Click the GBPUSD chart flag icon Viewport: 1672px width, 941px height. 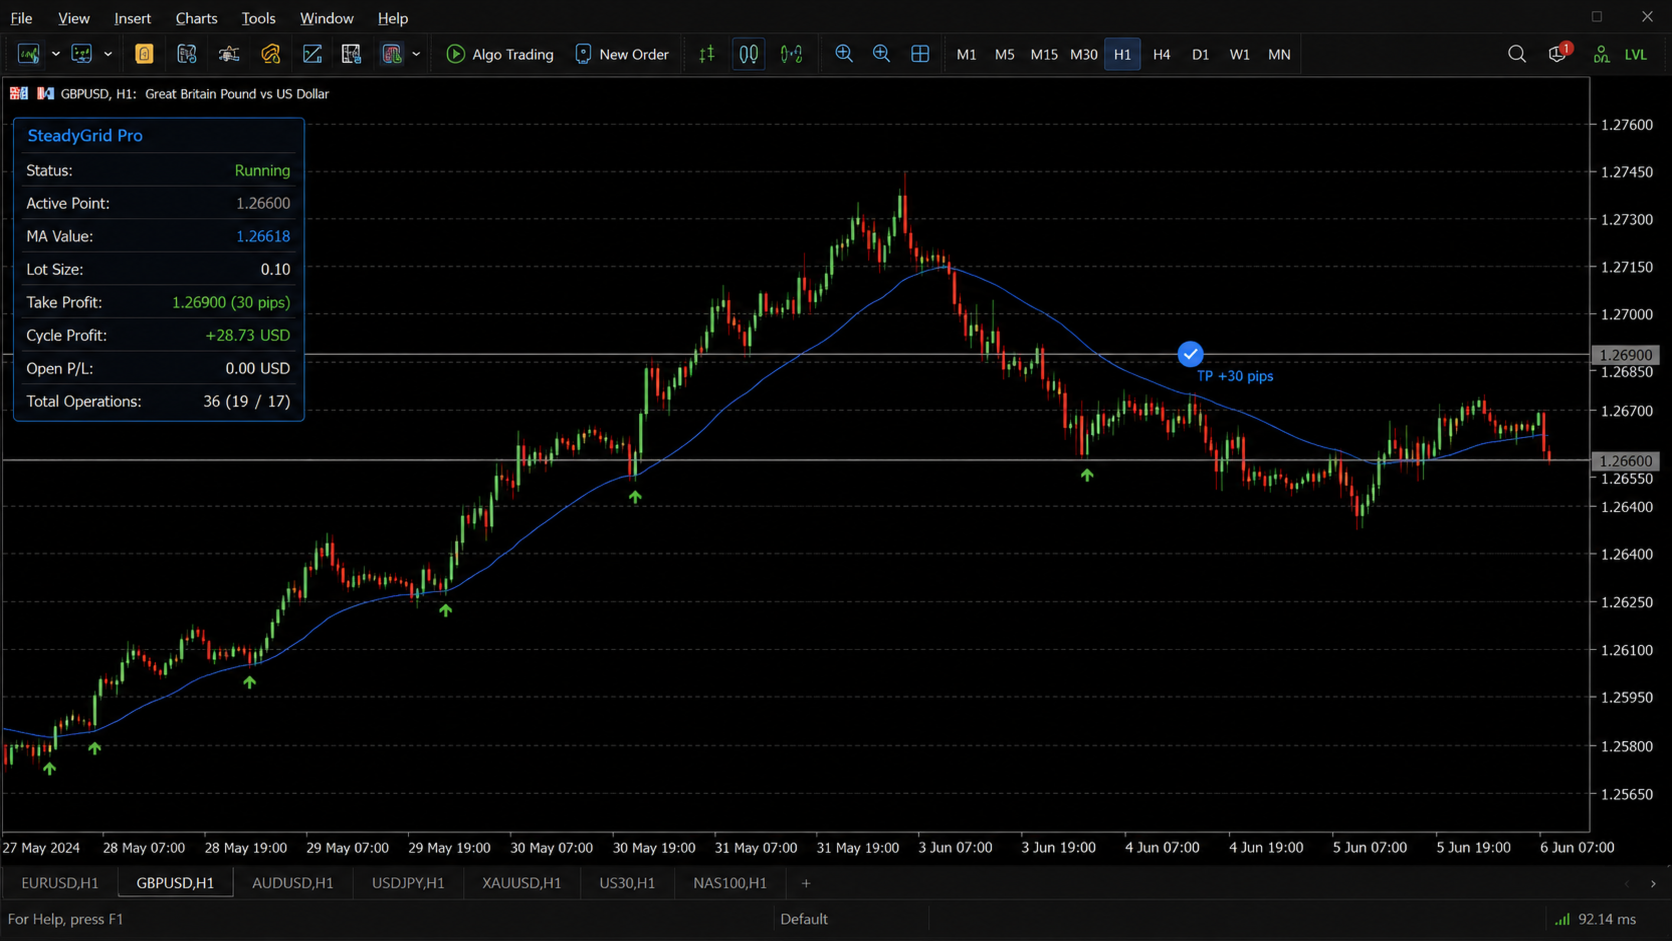coord(19,93)
